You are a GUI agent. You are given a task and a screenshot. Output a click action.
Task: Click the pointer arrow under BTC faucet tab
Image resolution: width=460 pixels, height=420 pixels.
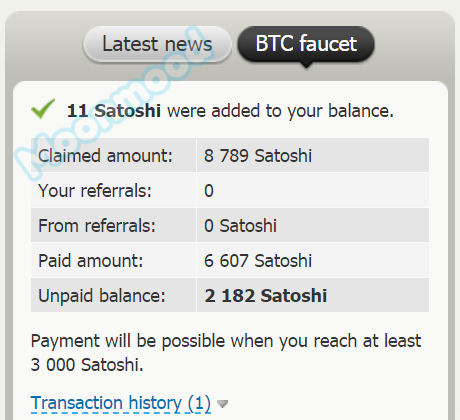click(306, 65)
